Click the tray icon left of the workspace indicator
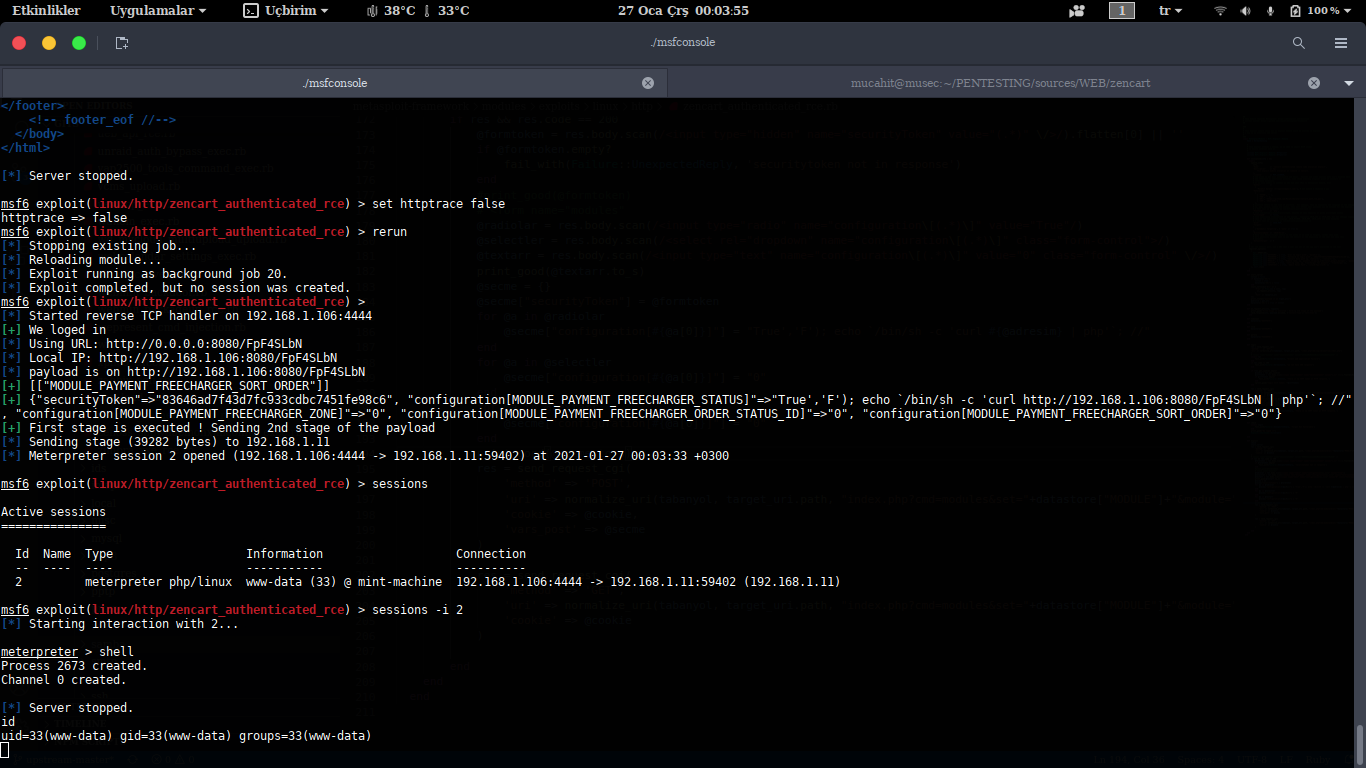1366x768 pixels. pos(1077,11)
